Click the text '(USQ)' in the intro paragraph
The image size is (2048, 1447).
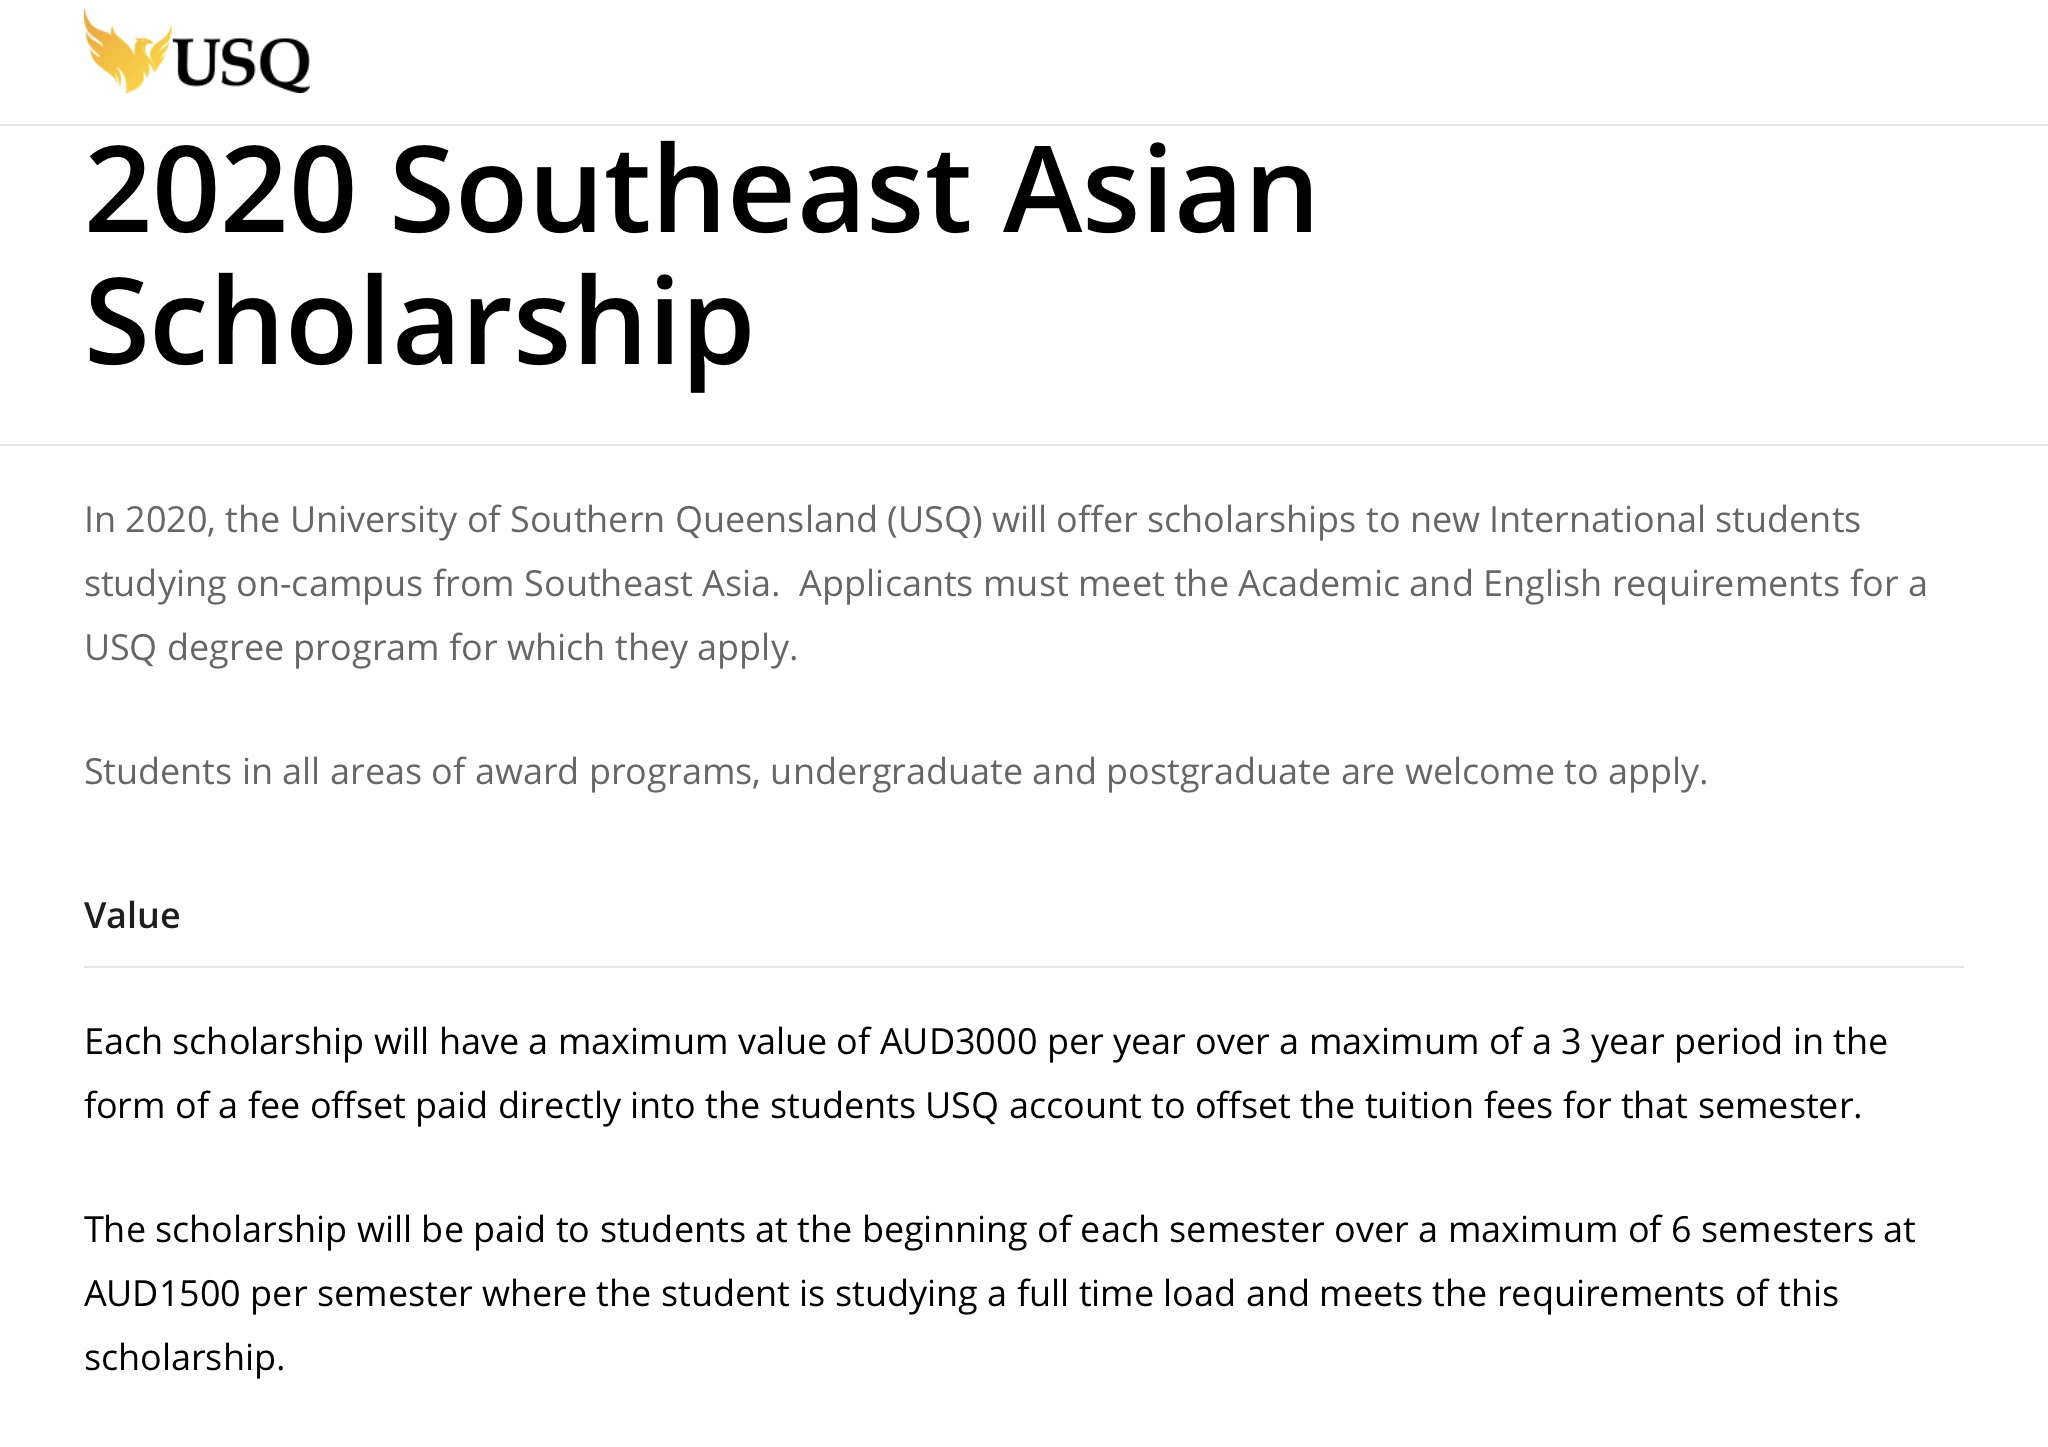coord(934,520)
